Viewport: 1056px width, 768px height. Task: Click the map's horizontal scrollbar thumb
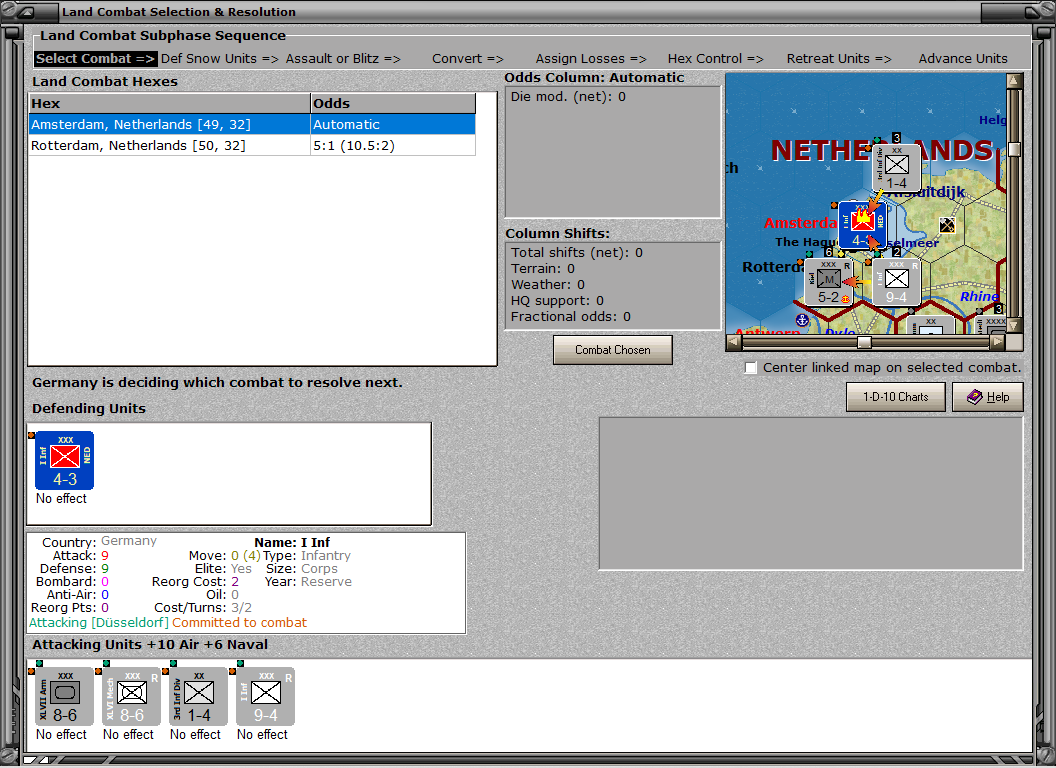point(864,342)
